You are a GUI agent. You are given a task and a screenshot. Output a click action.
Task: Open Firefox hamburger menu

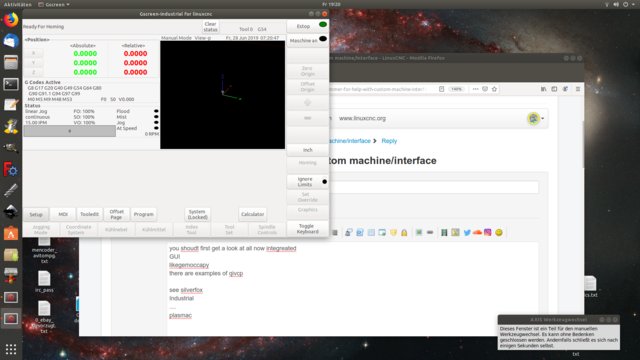click(x=578, y=89)
